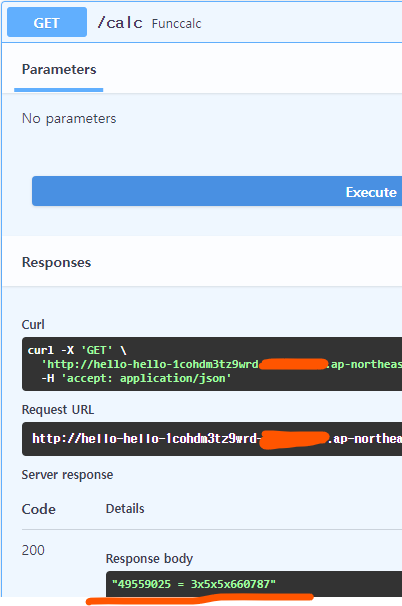Screen dimensions: 402x606
Task: Click the 'No parameters' text
Action: (x=69, y=118)
